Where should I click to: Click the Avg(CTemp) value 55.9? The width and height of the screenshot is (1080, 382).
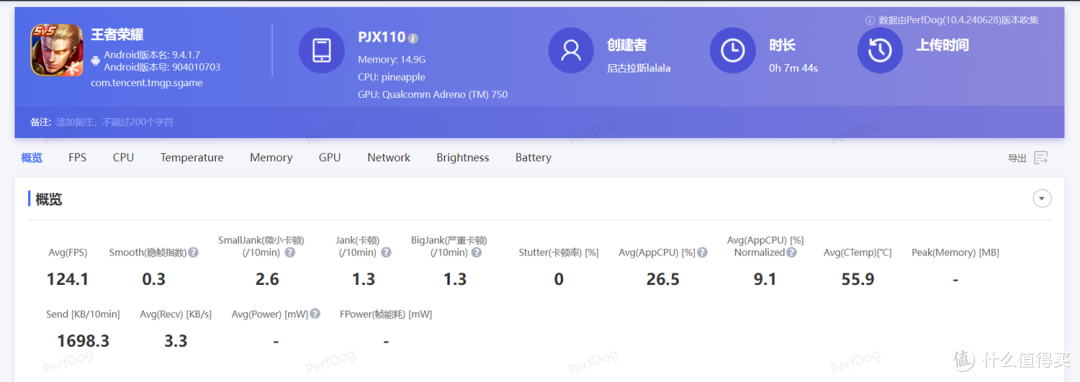(x=858, y=279)
